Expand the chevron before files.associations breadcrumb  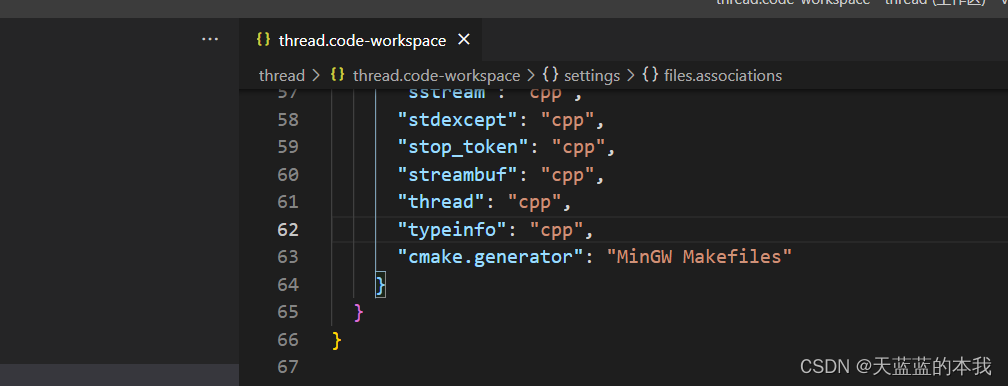(x=631, y=76)
